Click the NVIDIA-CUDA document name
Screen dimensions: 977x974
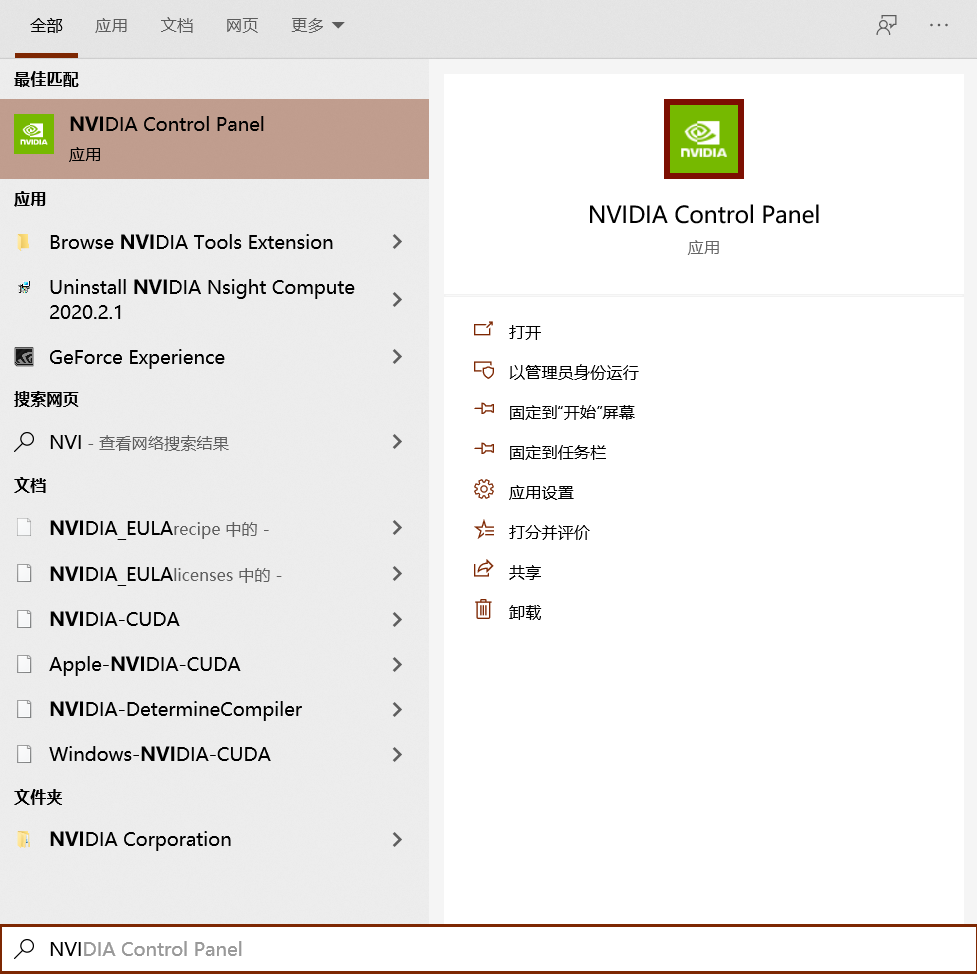[x=115, y=619]
